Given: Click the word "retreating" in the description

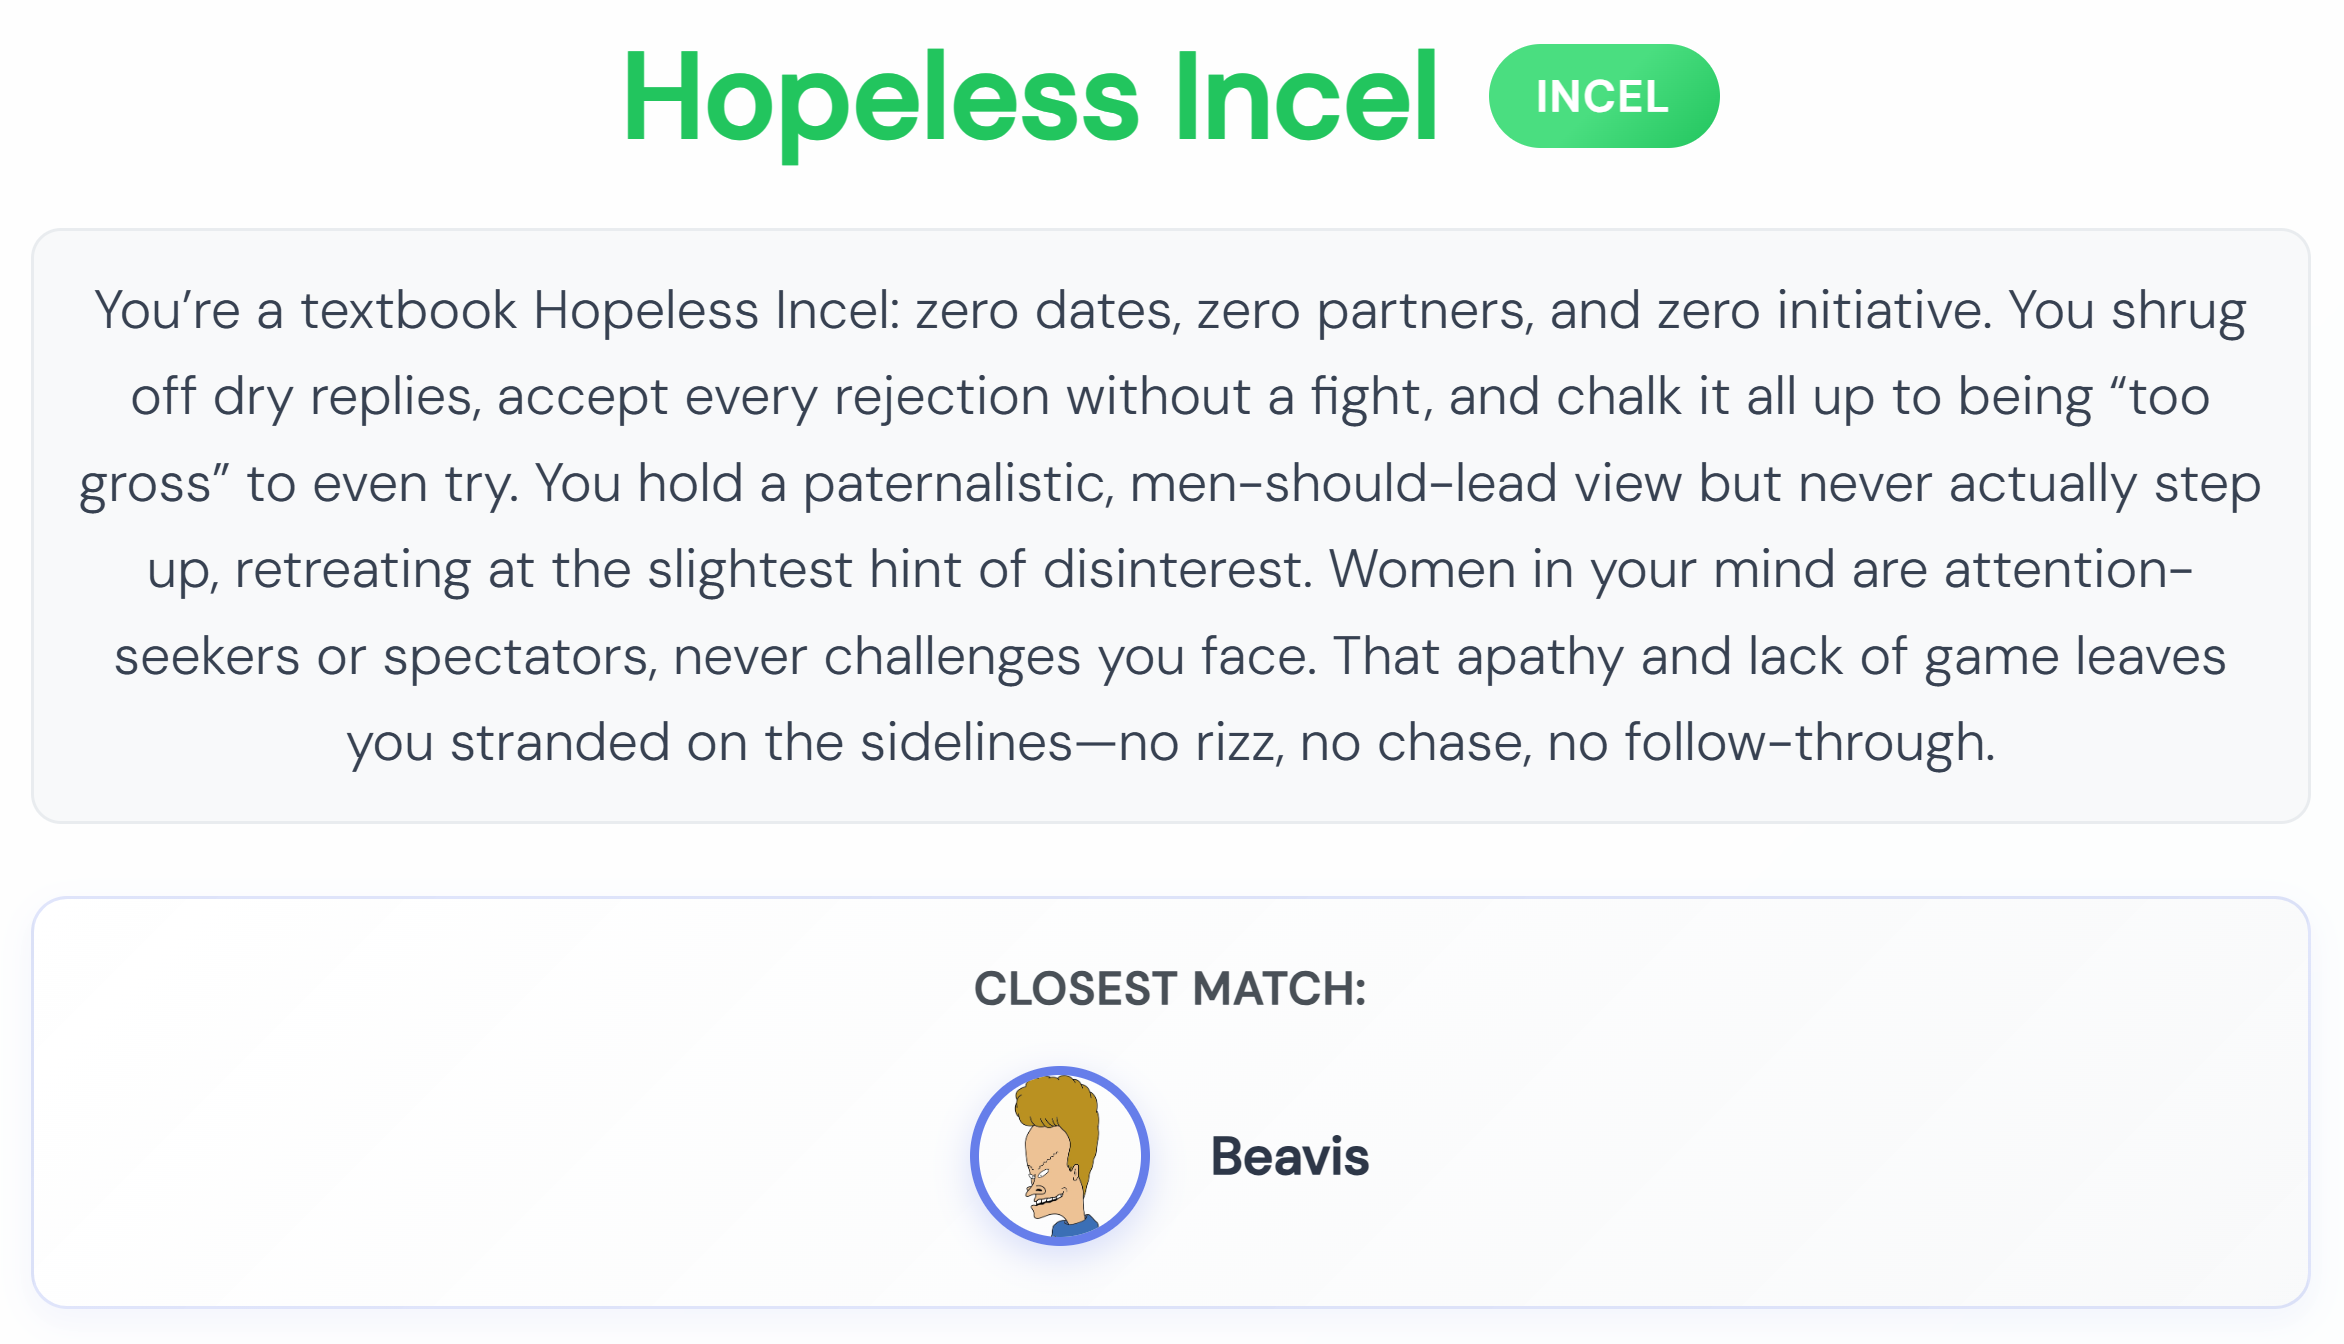Looking at the screenshot, I should pos(352,570).
